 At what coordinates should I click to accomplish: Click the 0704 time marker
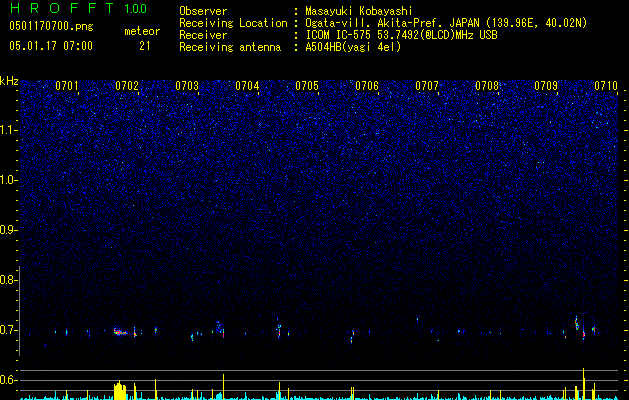(247, 86)
